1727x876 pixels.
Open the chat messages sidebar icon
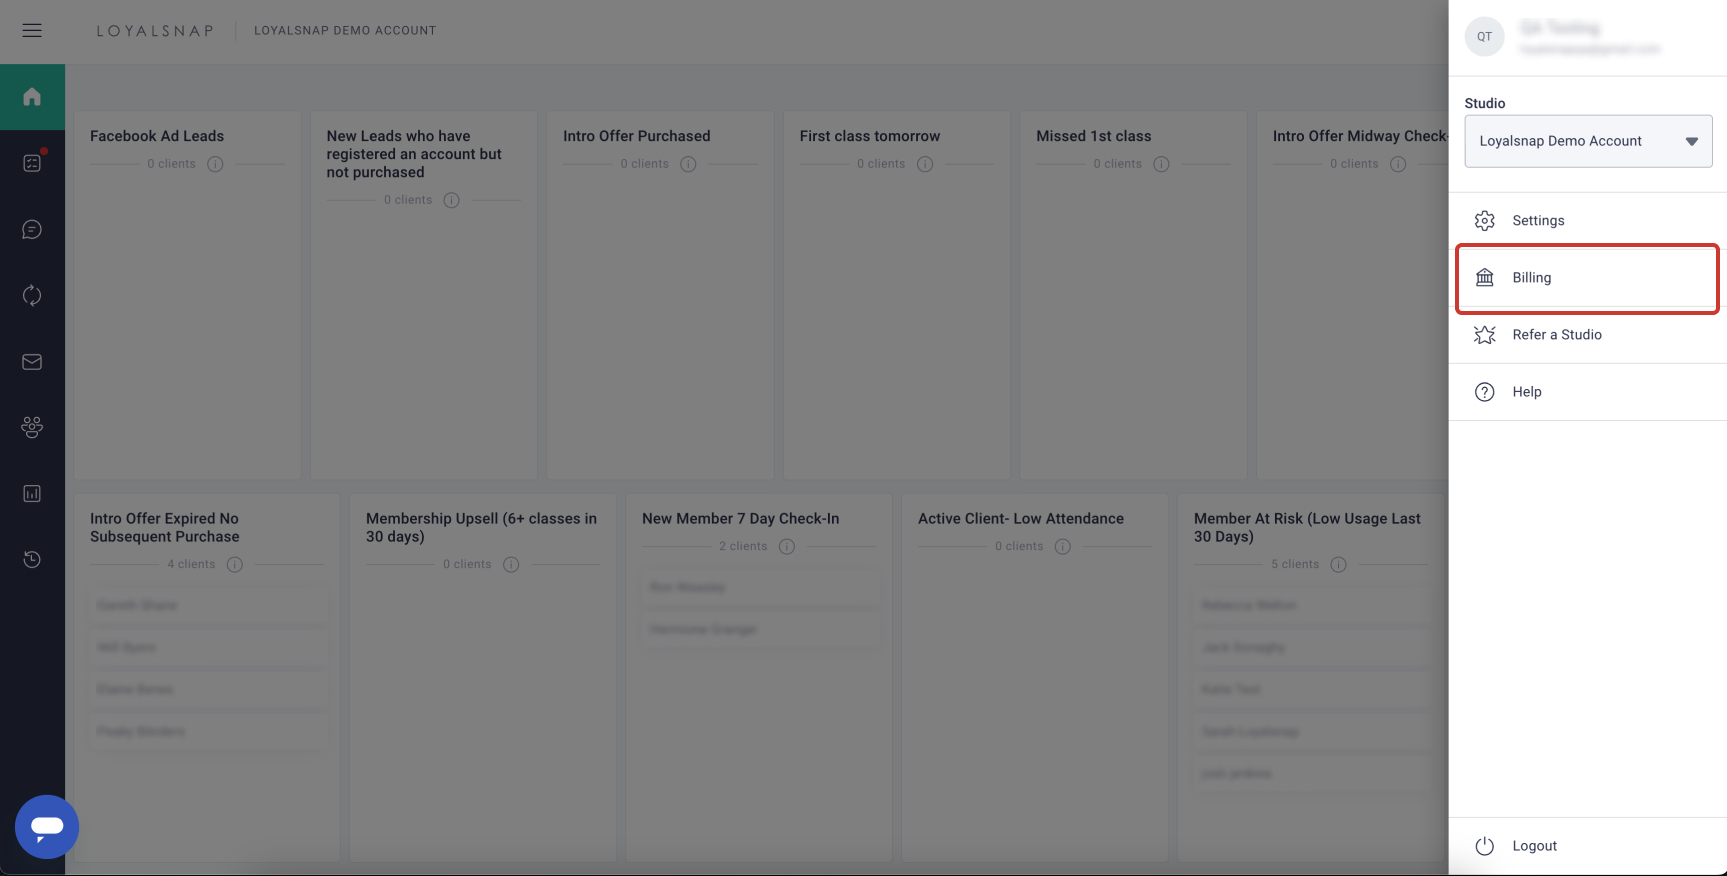[32, 230]
